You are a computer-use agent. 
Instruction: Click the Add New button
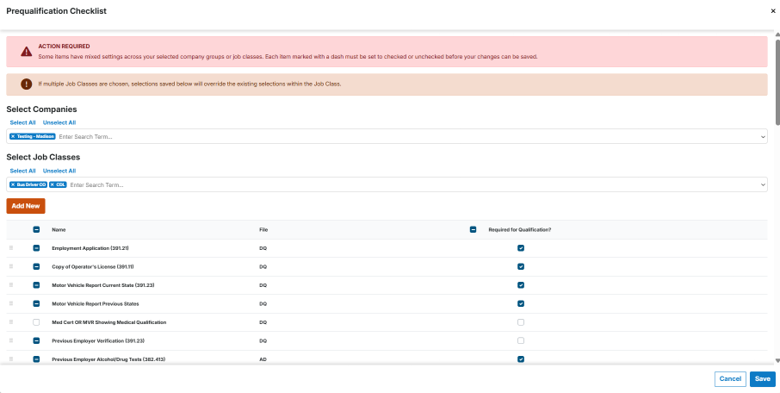click(26, 206)
